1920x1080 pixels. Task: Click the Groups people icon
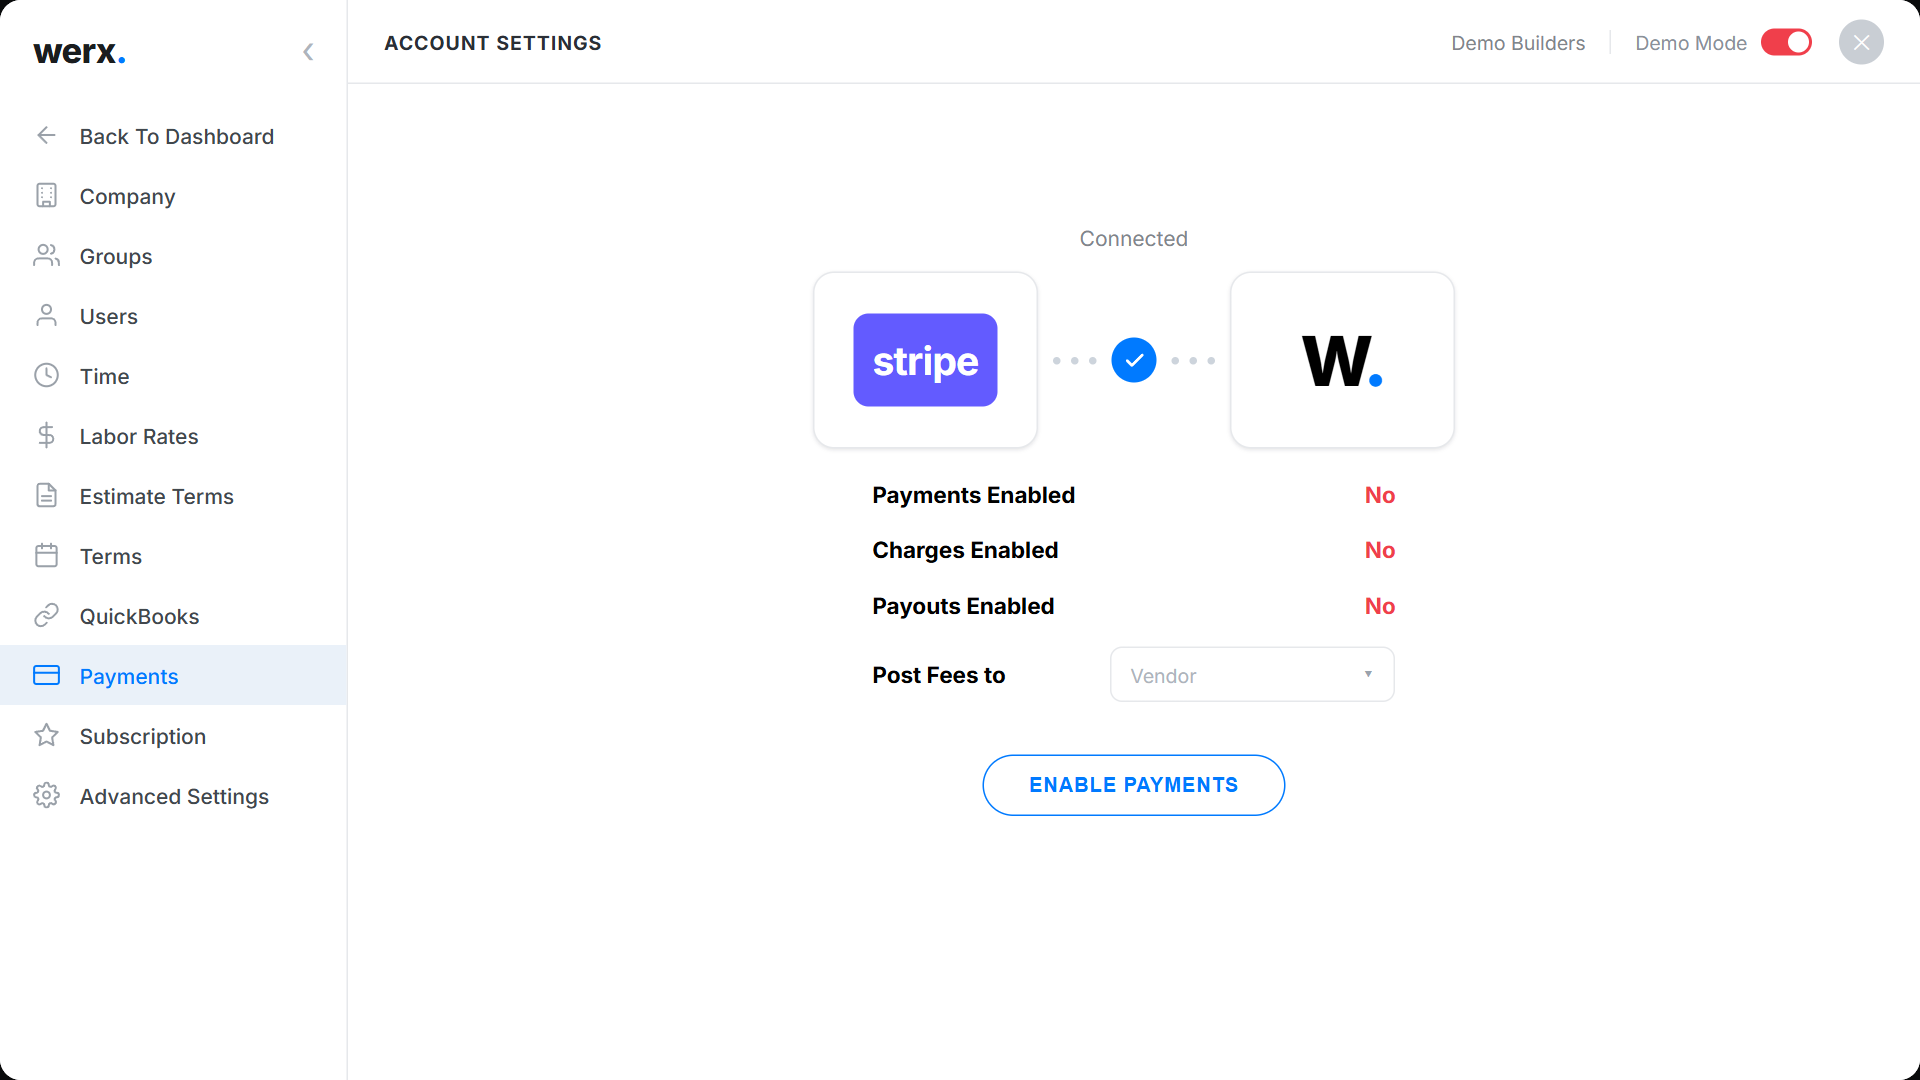(x=46, y=255)
